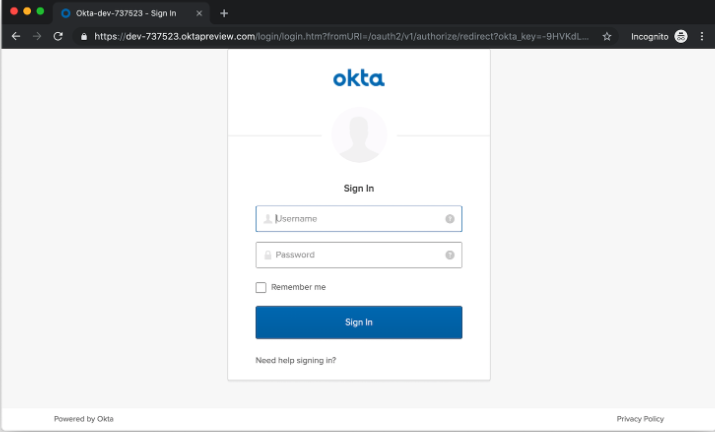This screenshot has height=432, width=715.
Task: Open Chrome three-dot menu
Action: (x=702, y=36)
